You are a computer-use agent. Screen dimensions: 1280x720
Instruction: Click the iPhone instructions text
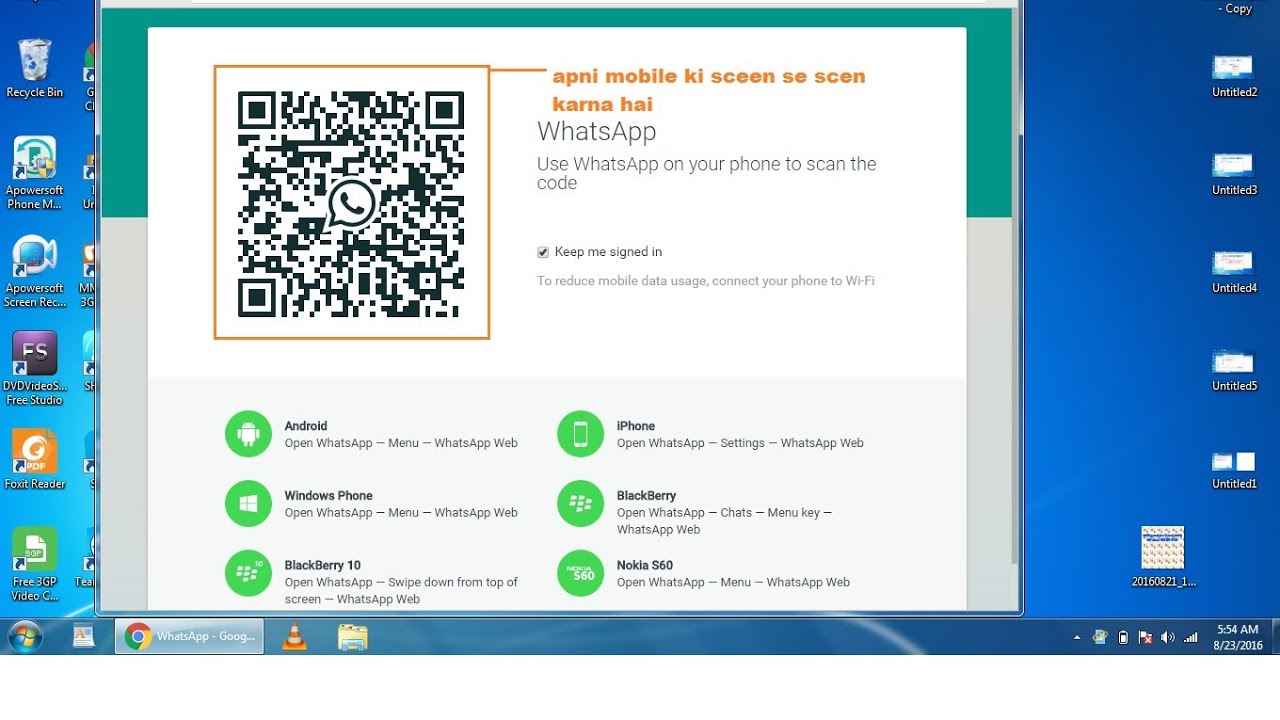click(x=740, y=443)
